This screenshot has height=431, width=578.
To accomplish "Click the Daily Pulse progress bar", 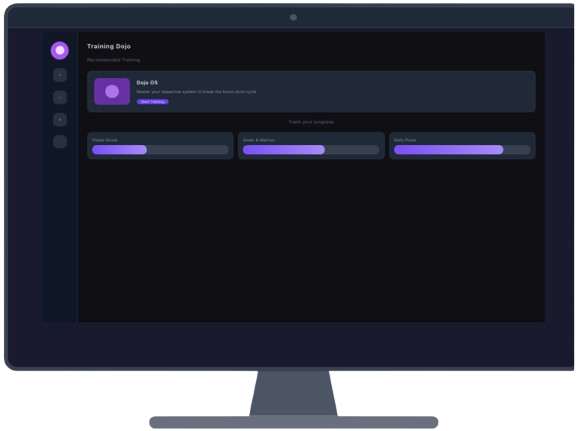I will pos(462,149).
